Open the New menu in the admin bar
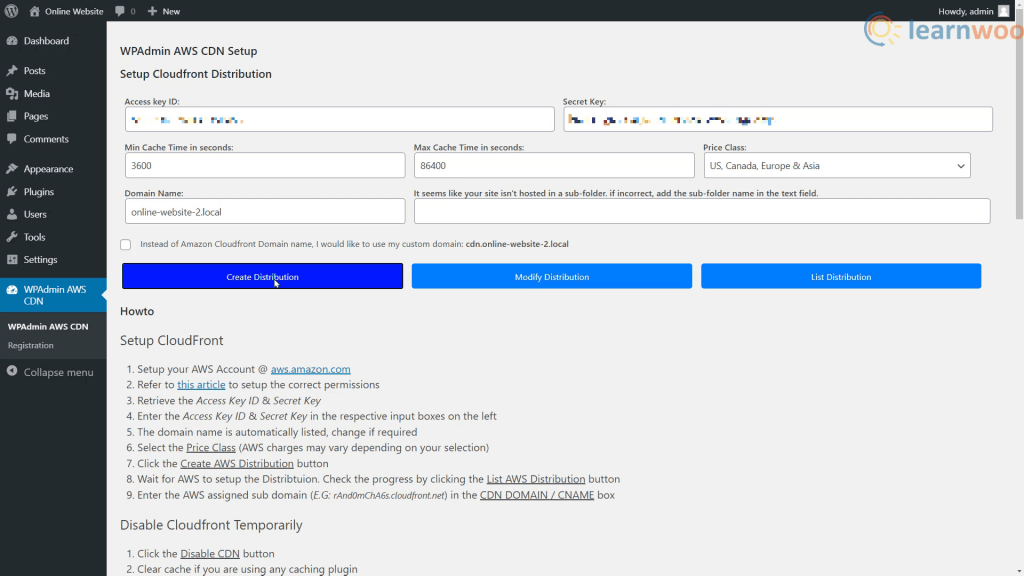1024x576 pixels. [163, 11]
